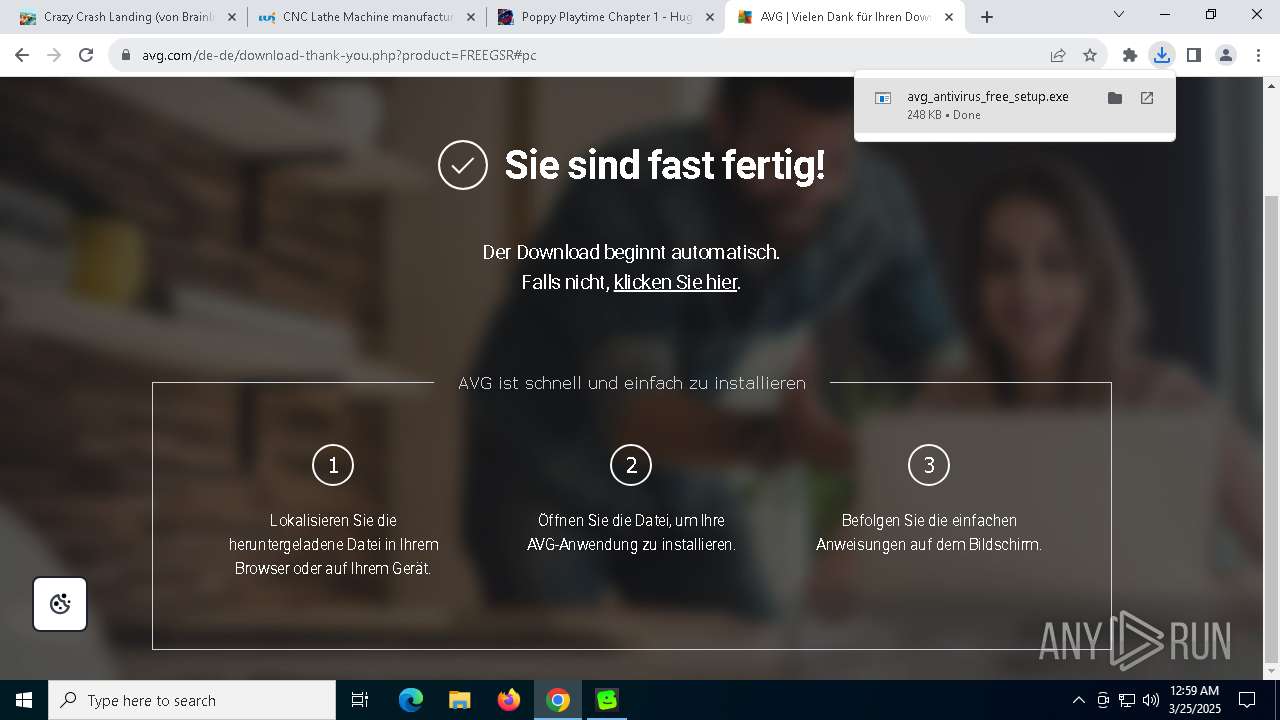Open a new browser tab
Screen dimensions: 1280x720
click(x=987, y=17)
